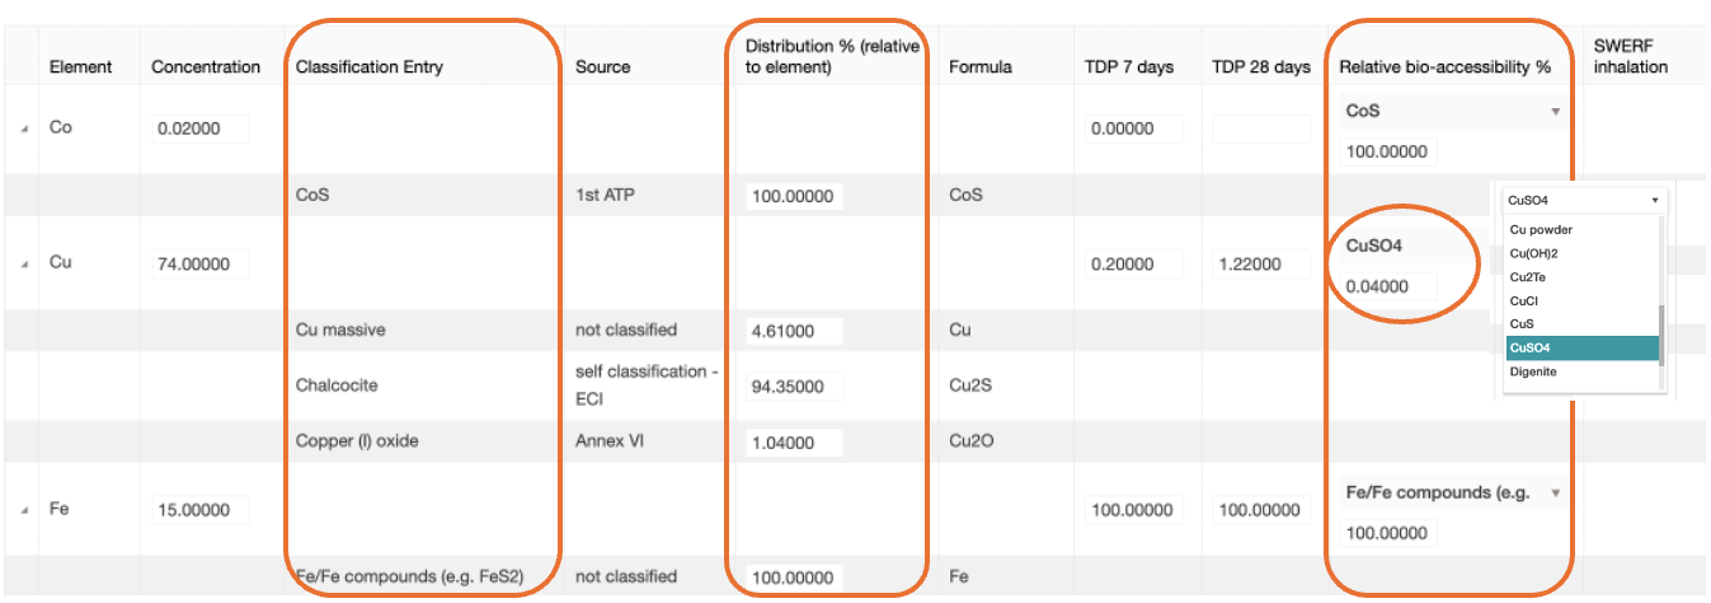Collapse the Co element row
1711x603 pixels.
(25, 129)
